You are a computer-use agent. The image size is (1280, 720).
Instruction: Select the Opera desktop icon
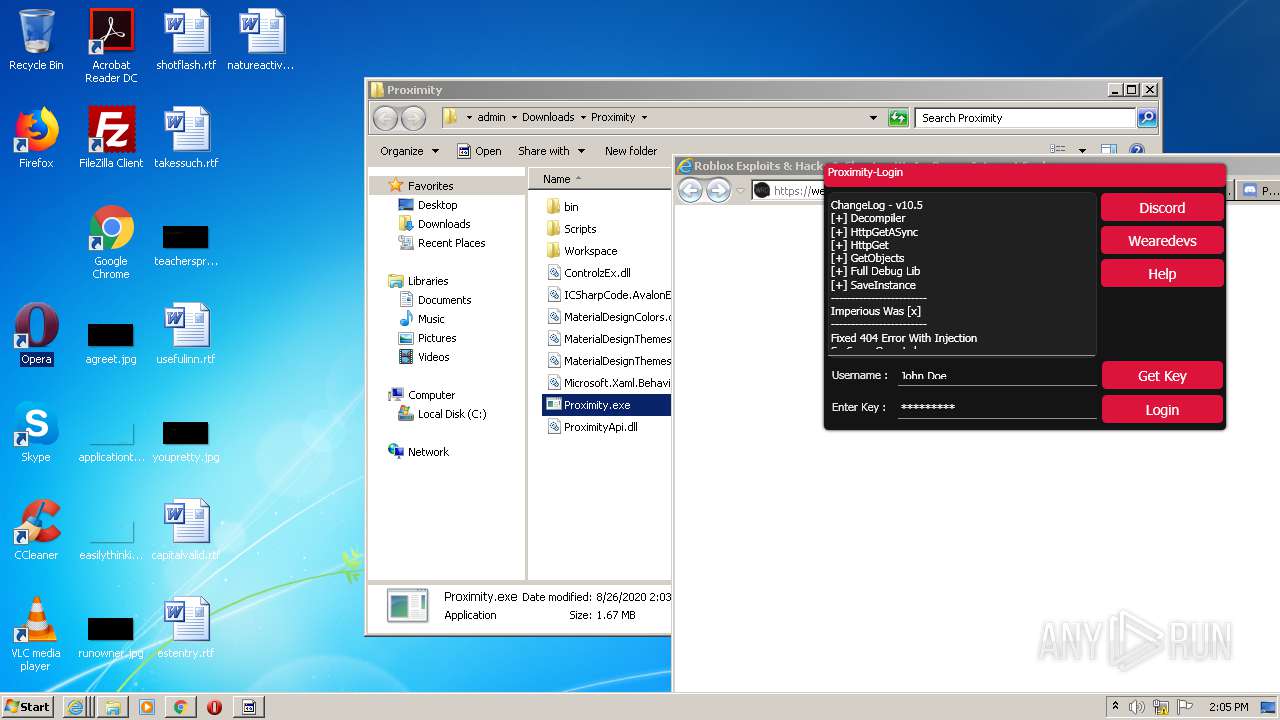point(36,334)
